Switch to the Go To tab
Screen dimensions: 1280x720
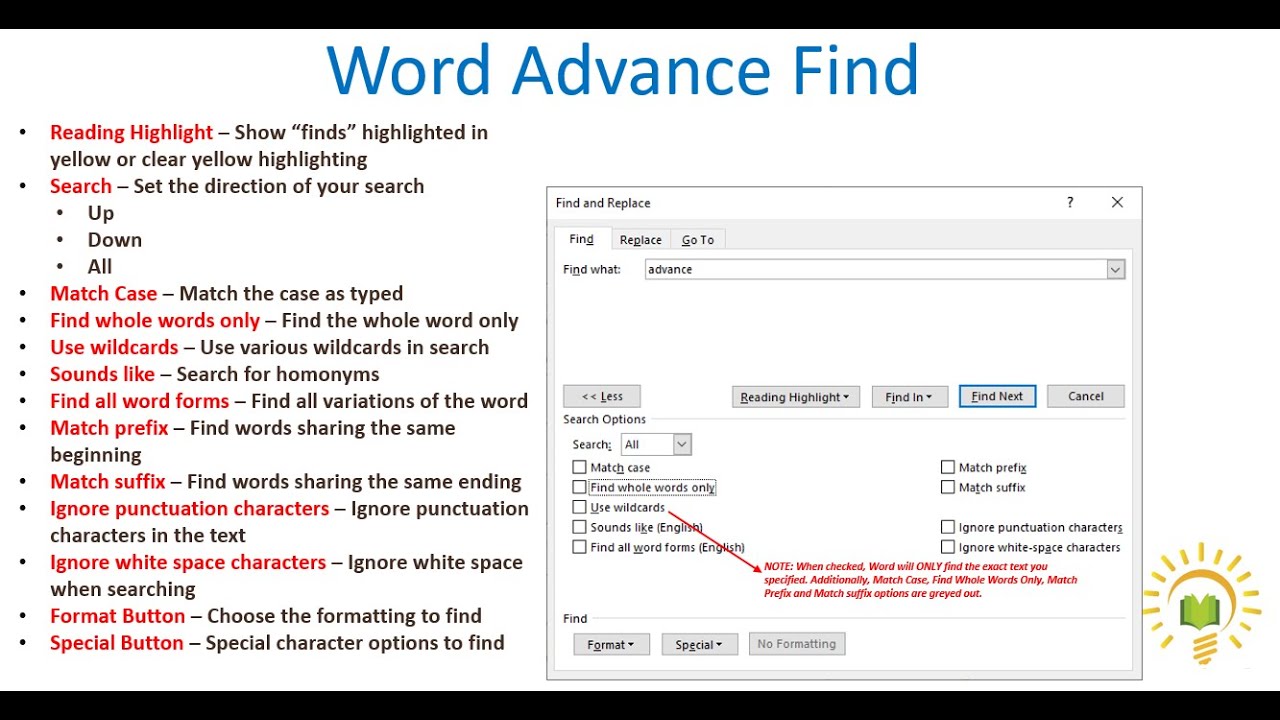pyautogui.click(x=698, y=240)
